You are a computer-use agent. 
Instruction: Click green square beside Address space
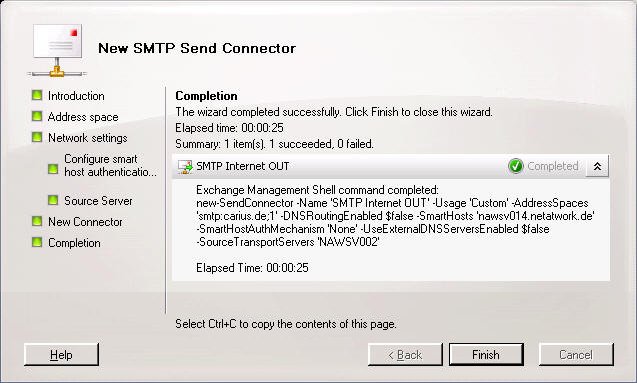tap(37, 116)
